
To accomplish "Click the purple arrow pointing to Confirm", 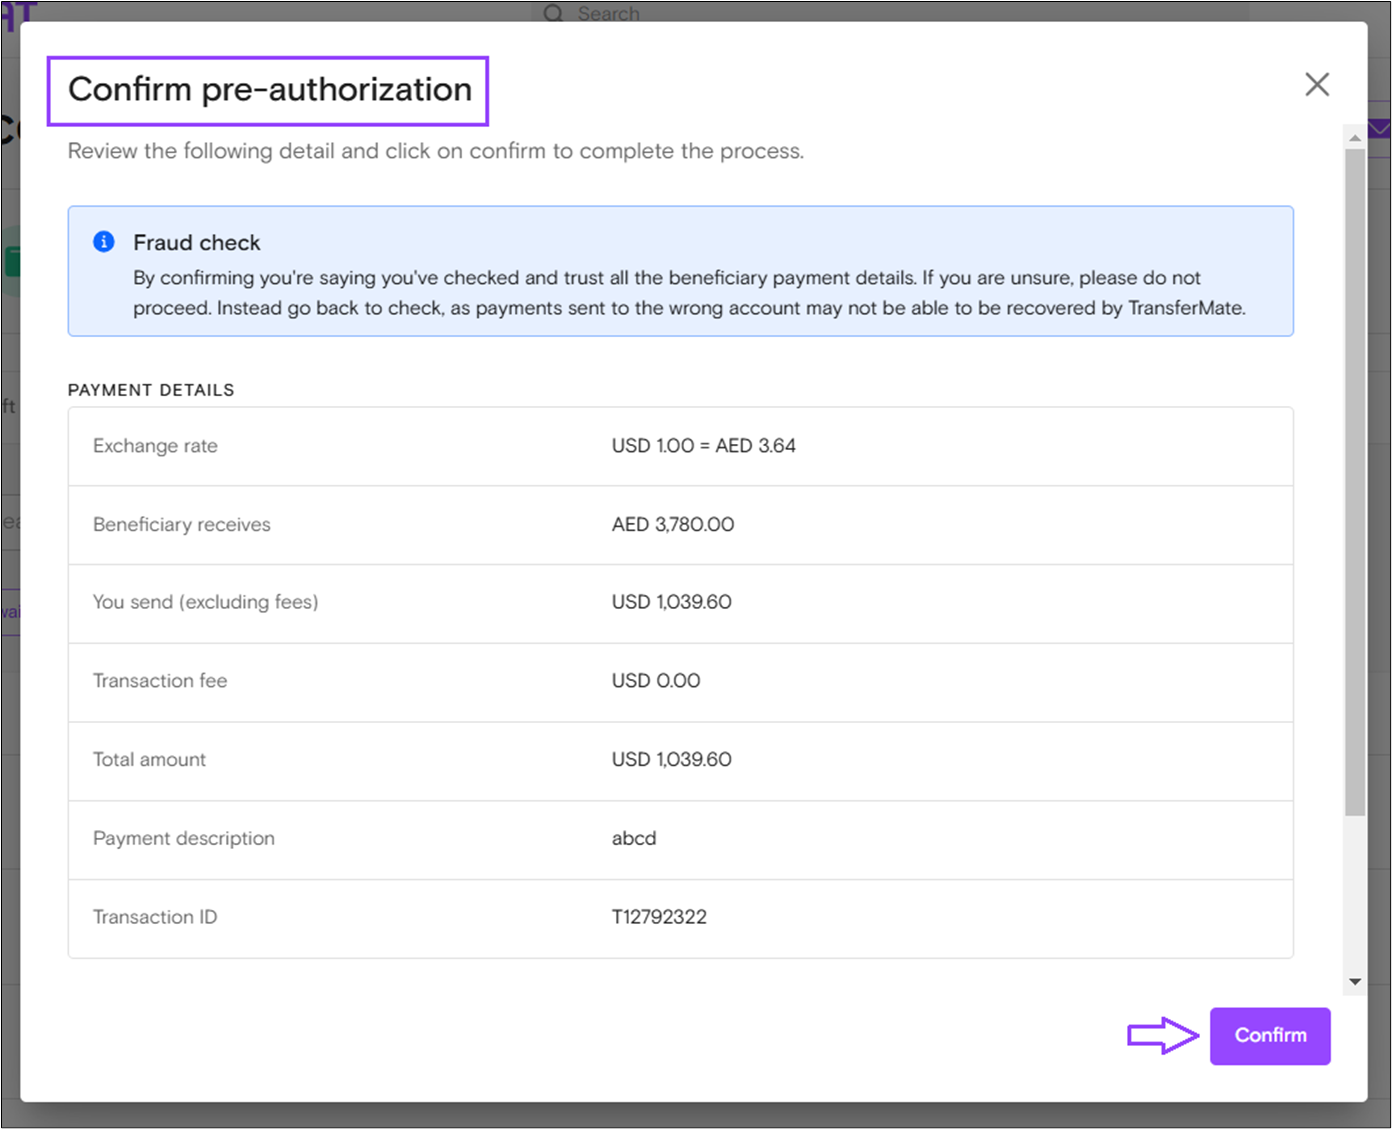I will coord(1162,1036).
